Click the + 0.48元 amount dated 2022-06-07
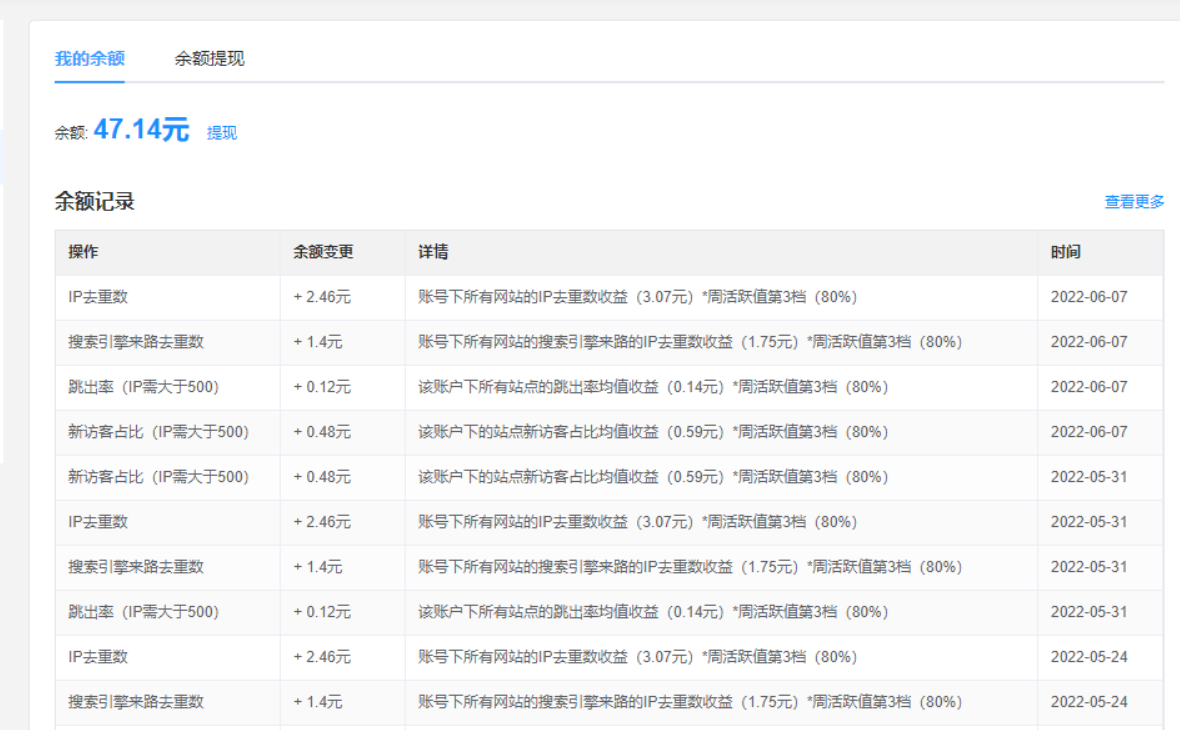1180x730 pixels. click(322, 432)
